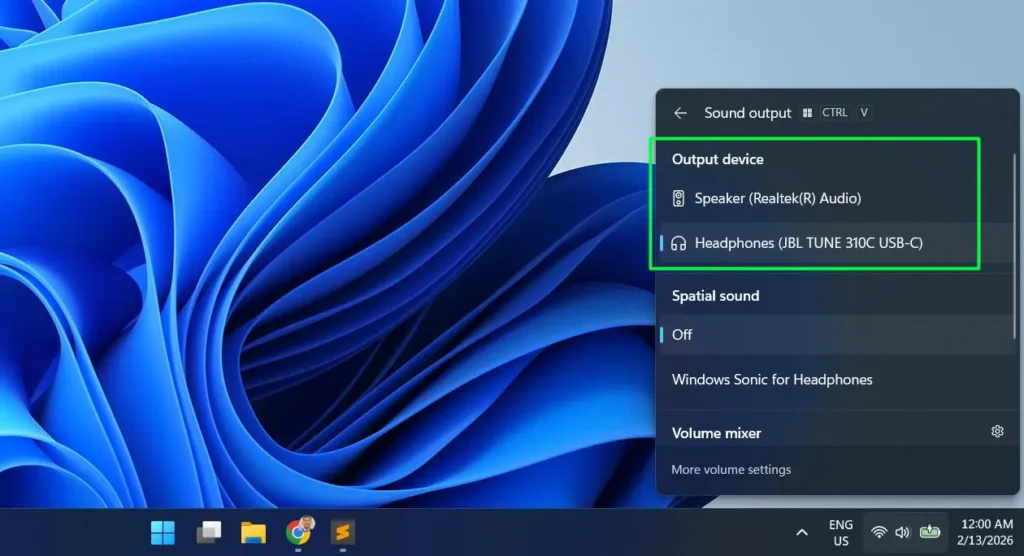Click the Output device heading
Image resolution: width=1024 pixels, height=556 pixels.
point(717,159)
